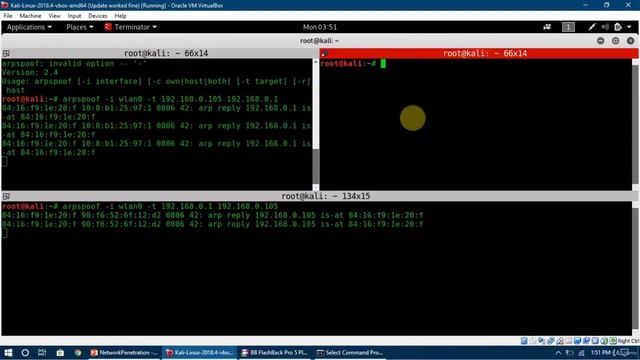Click group icon of red-titled terminal pane

(x=324, y=53)
